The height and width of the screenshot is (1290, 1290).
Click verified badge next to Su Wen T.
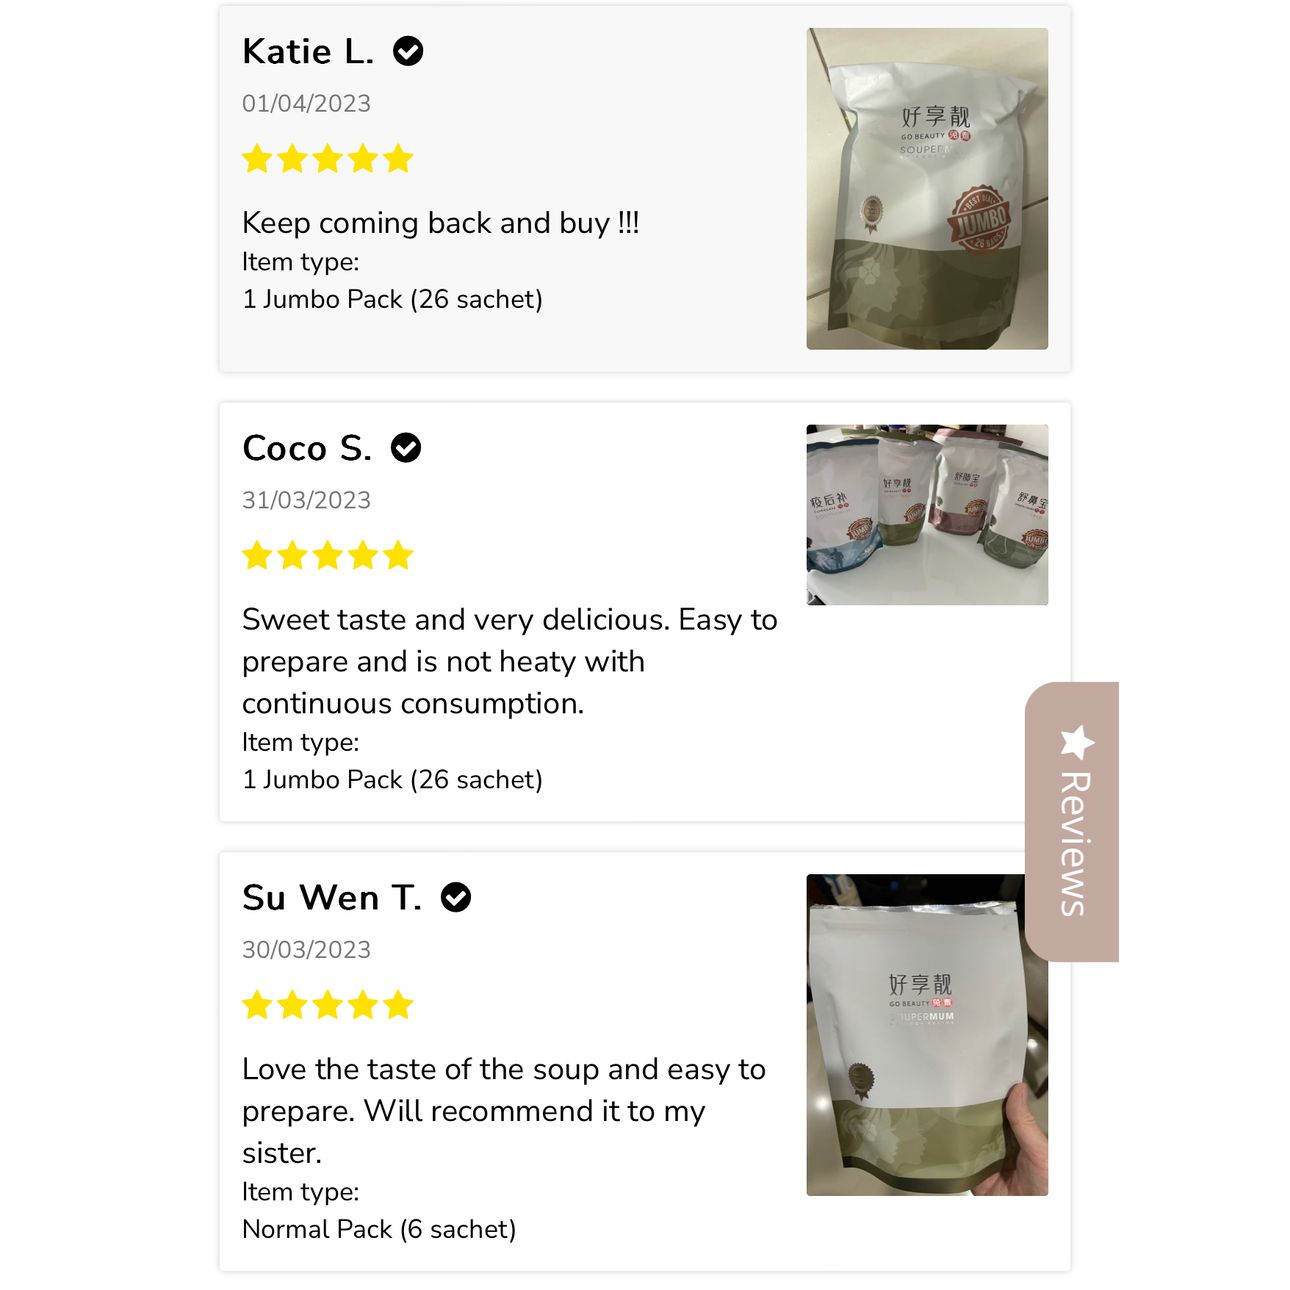pyautogui.click(x=456, y=898)
